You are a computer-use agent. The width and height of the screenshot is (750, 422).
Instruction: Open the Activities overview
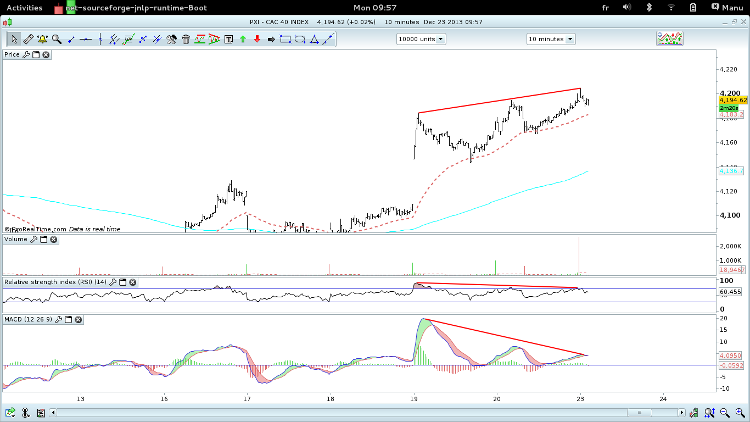pyautogui.click(x=24, y=8)
